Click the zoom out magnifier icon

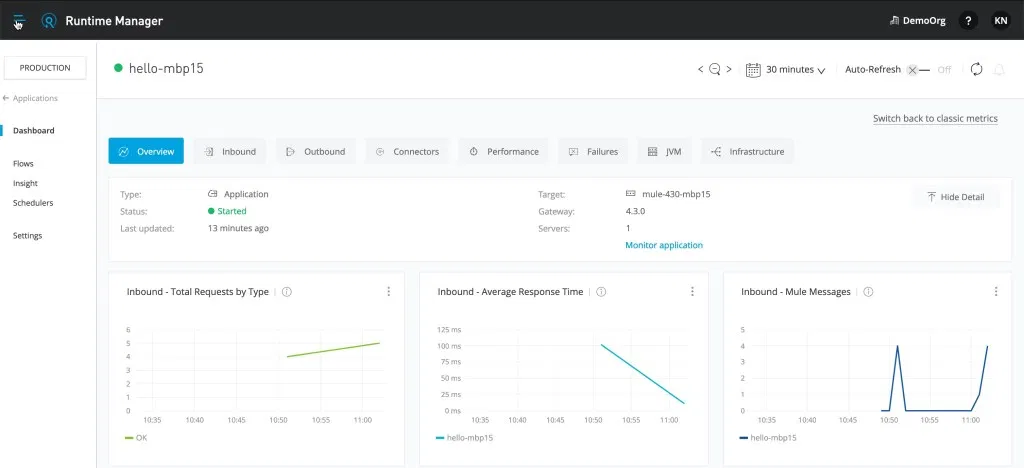[x=715, y=70]
